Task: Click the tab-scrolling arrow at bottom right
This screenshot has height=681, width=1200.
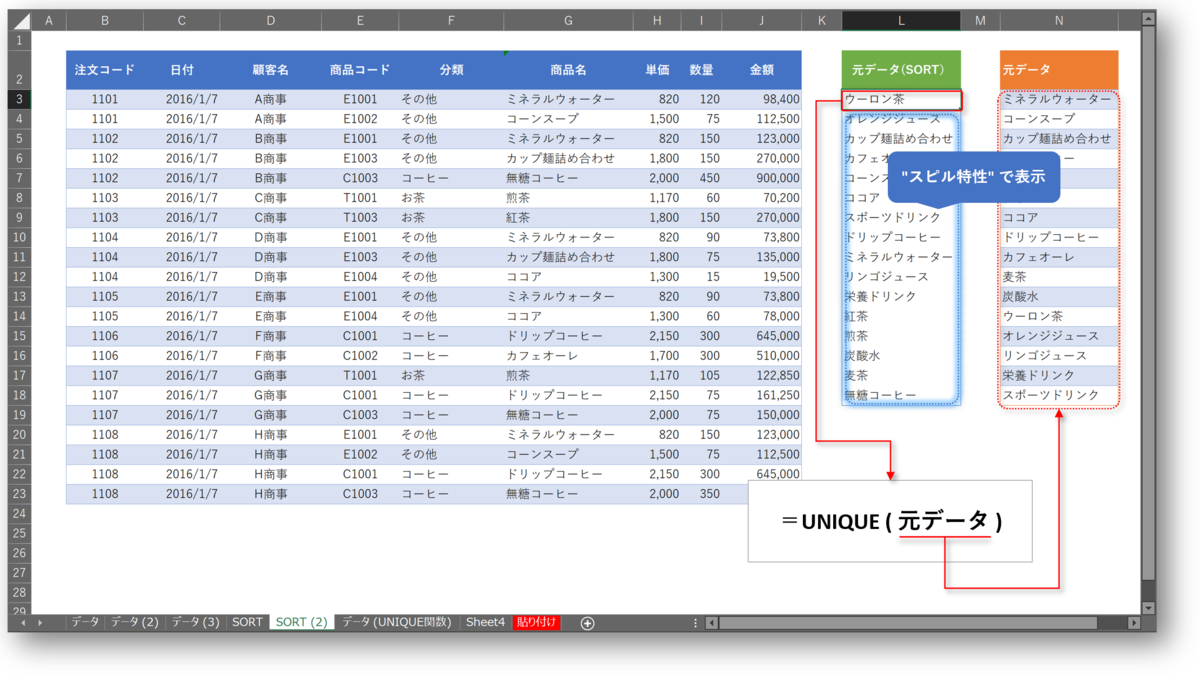Action: [712, 622]
